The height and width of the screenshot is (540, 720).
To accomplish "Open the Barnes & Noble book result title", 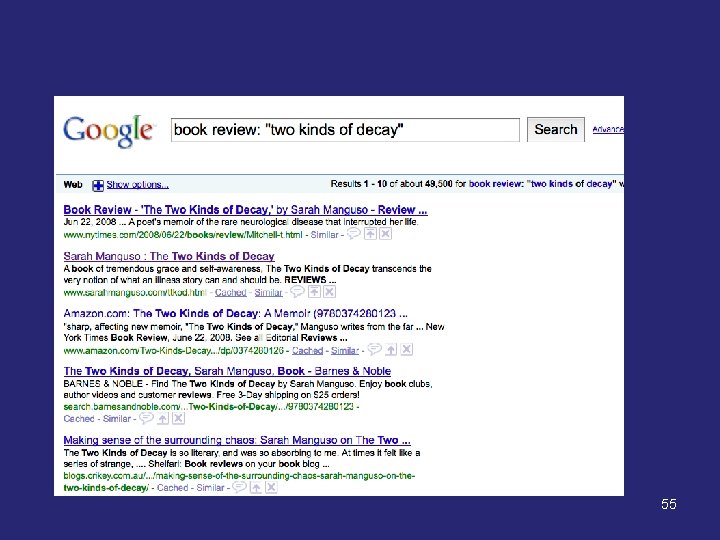I will coord(227,371).
